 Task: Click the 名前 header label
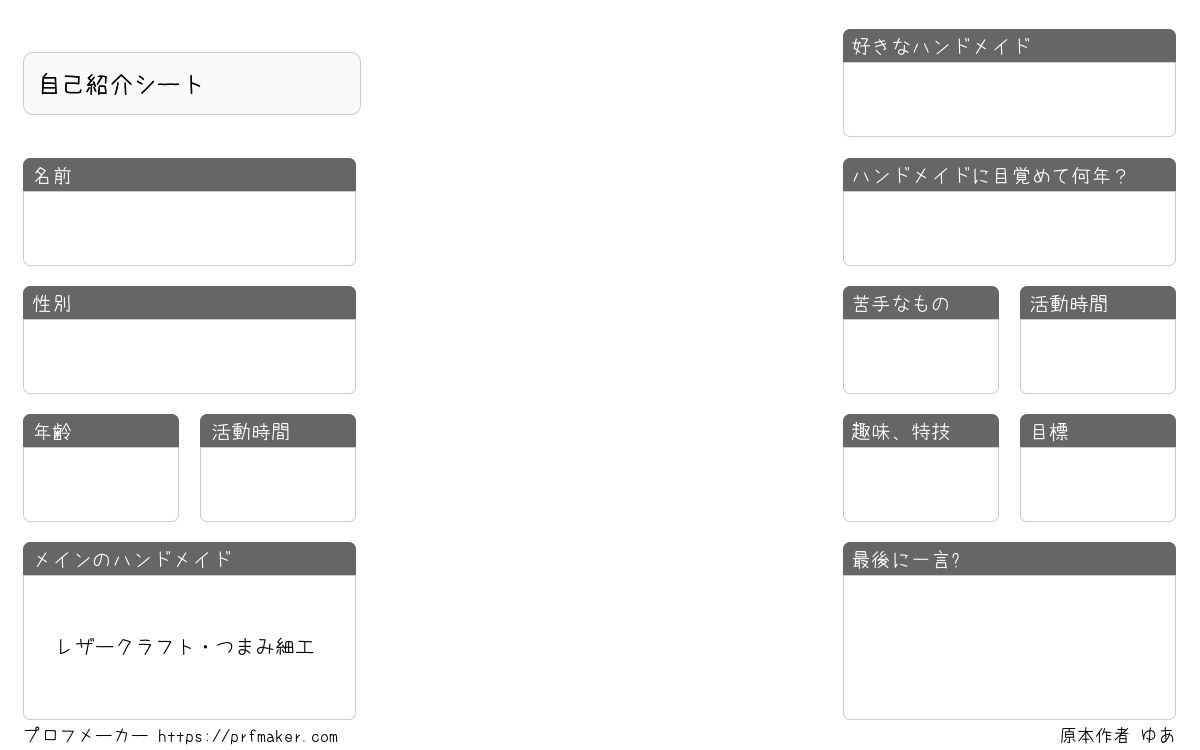coord(53,176)
